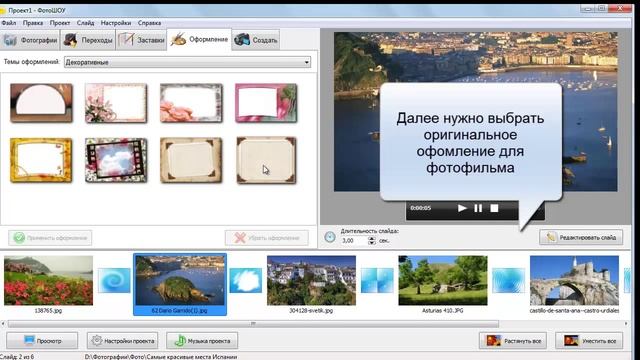Click Редактировать слайд button
This screenshot has width=640, height=360.
click(581, 237)
